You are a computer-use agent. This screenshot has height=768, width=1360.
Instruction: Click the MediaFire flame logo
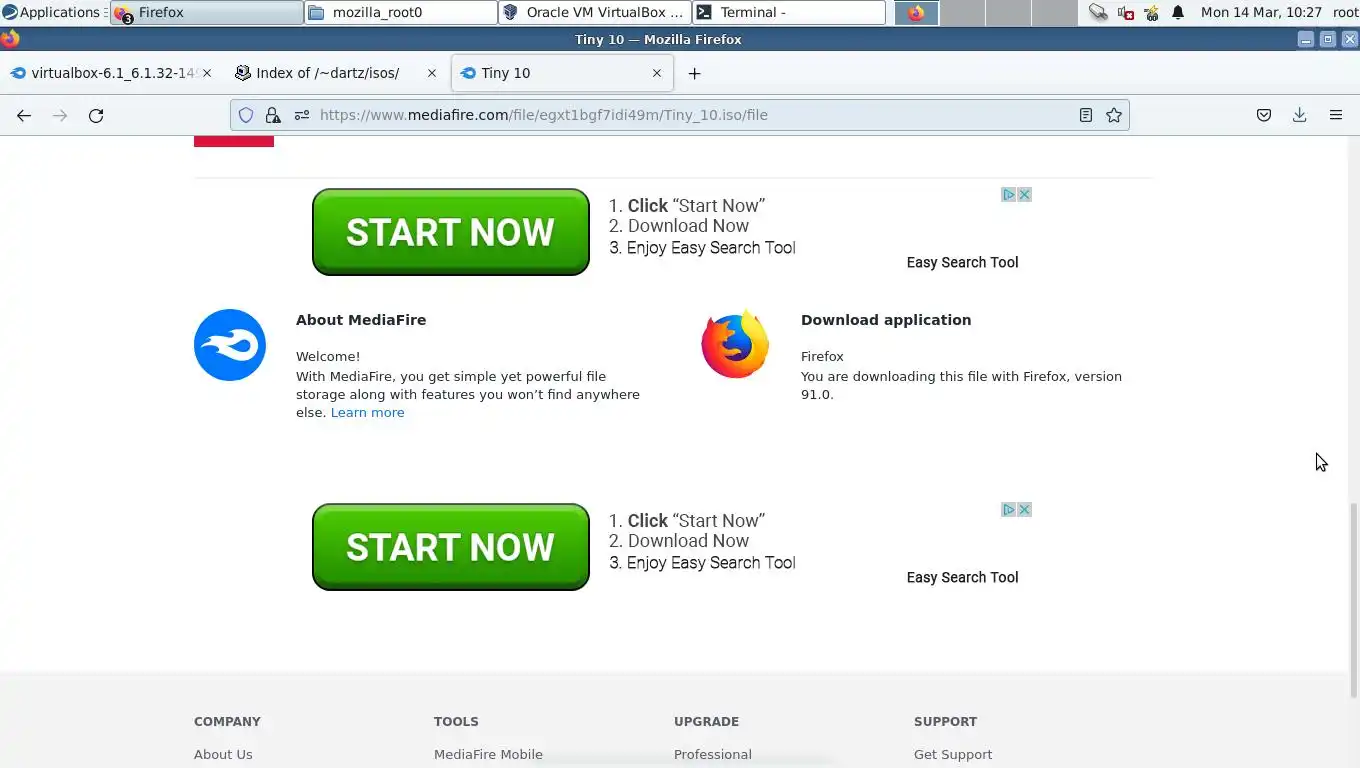pyautogui.click(x=230, y=345)
